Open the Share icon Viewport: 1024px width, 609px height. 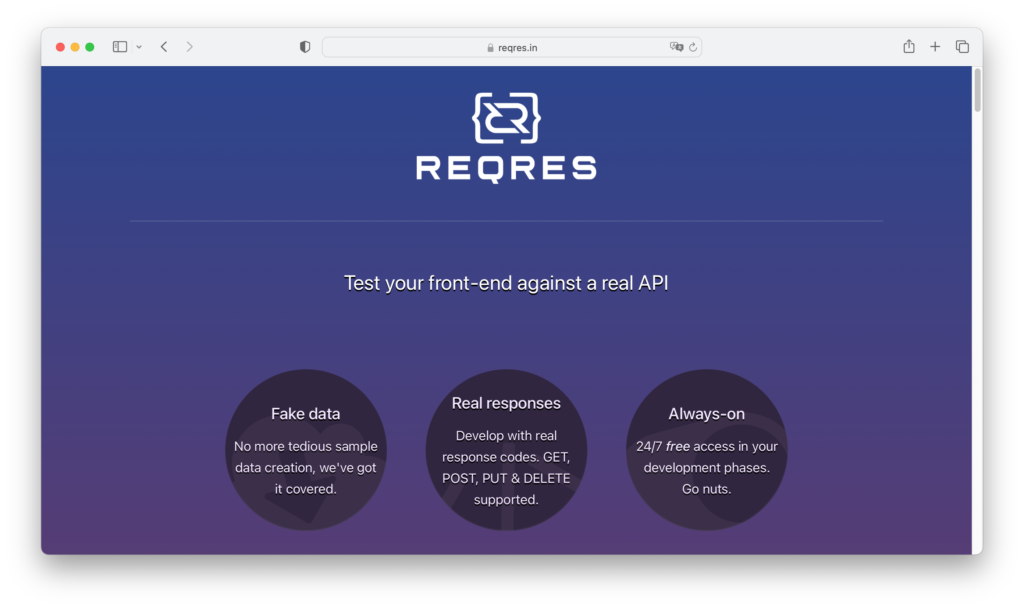coord(909,46)
